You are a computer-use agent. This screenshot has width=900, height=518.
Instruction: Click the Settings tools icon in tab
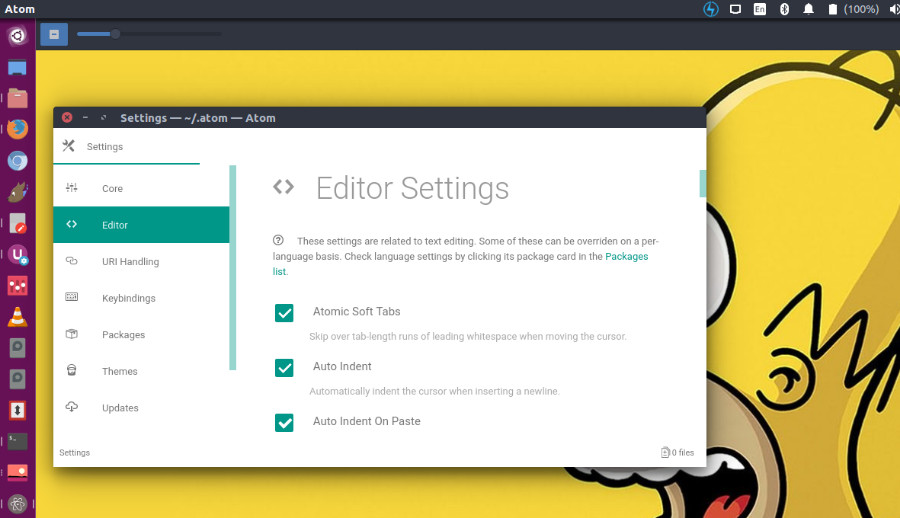pyautogui.click(x=69, y=146)
